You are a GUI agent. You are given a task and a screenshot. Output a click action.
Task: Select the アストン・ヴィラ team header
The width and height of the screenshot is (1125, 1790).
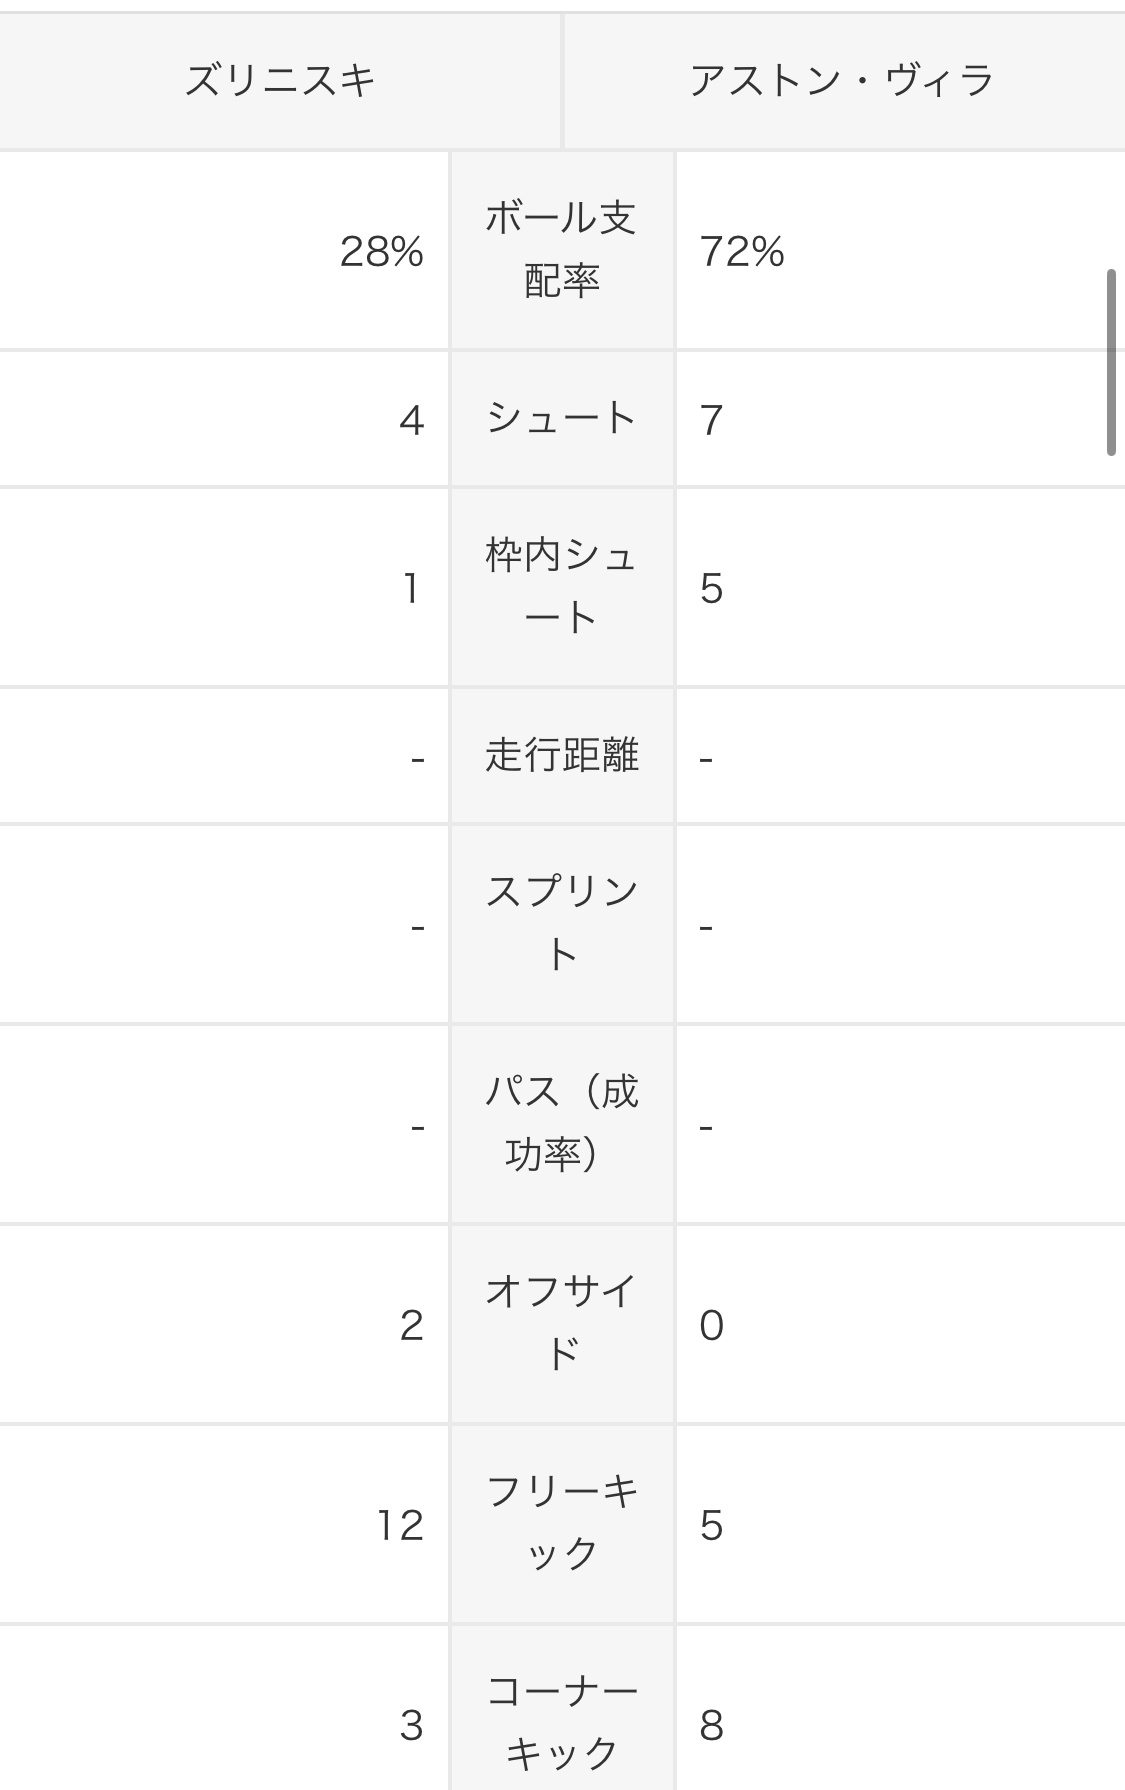click(x=842, y=81)
